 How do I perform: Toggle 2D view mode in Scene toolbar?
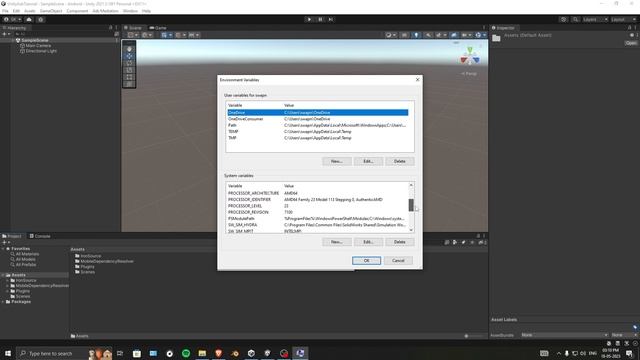(x=404, y=35)
